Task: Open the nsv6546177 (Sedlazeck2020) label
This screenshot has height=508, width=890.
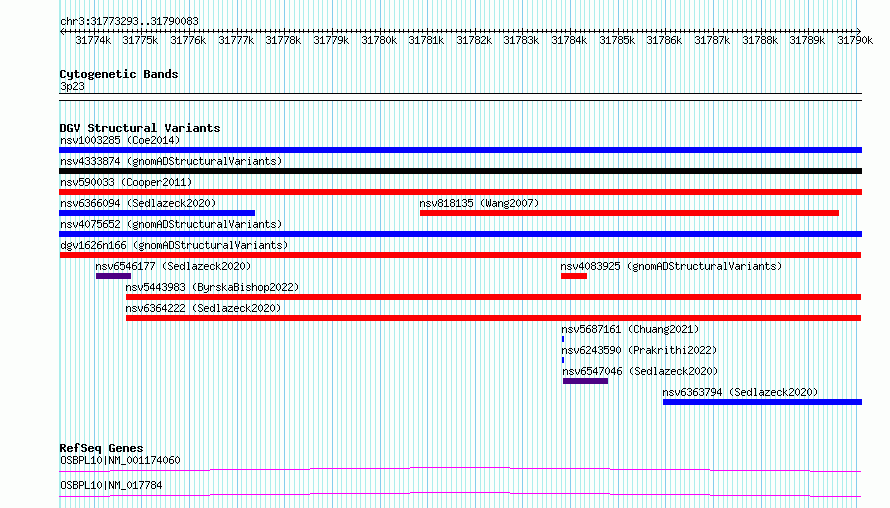Action: [x=173, y=266]
